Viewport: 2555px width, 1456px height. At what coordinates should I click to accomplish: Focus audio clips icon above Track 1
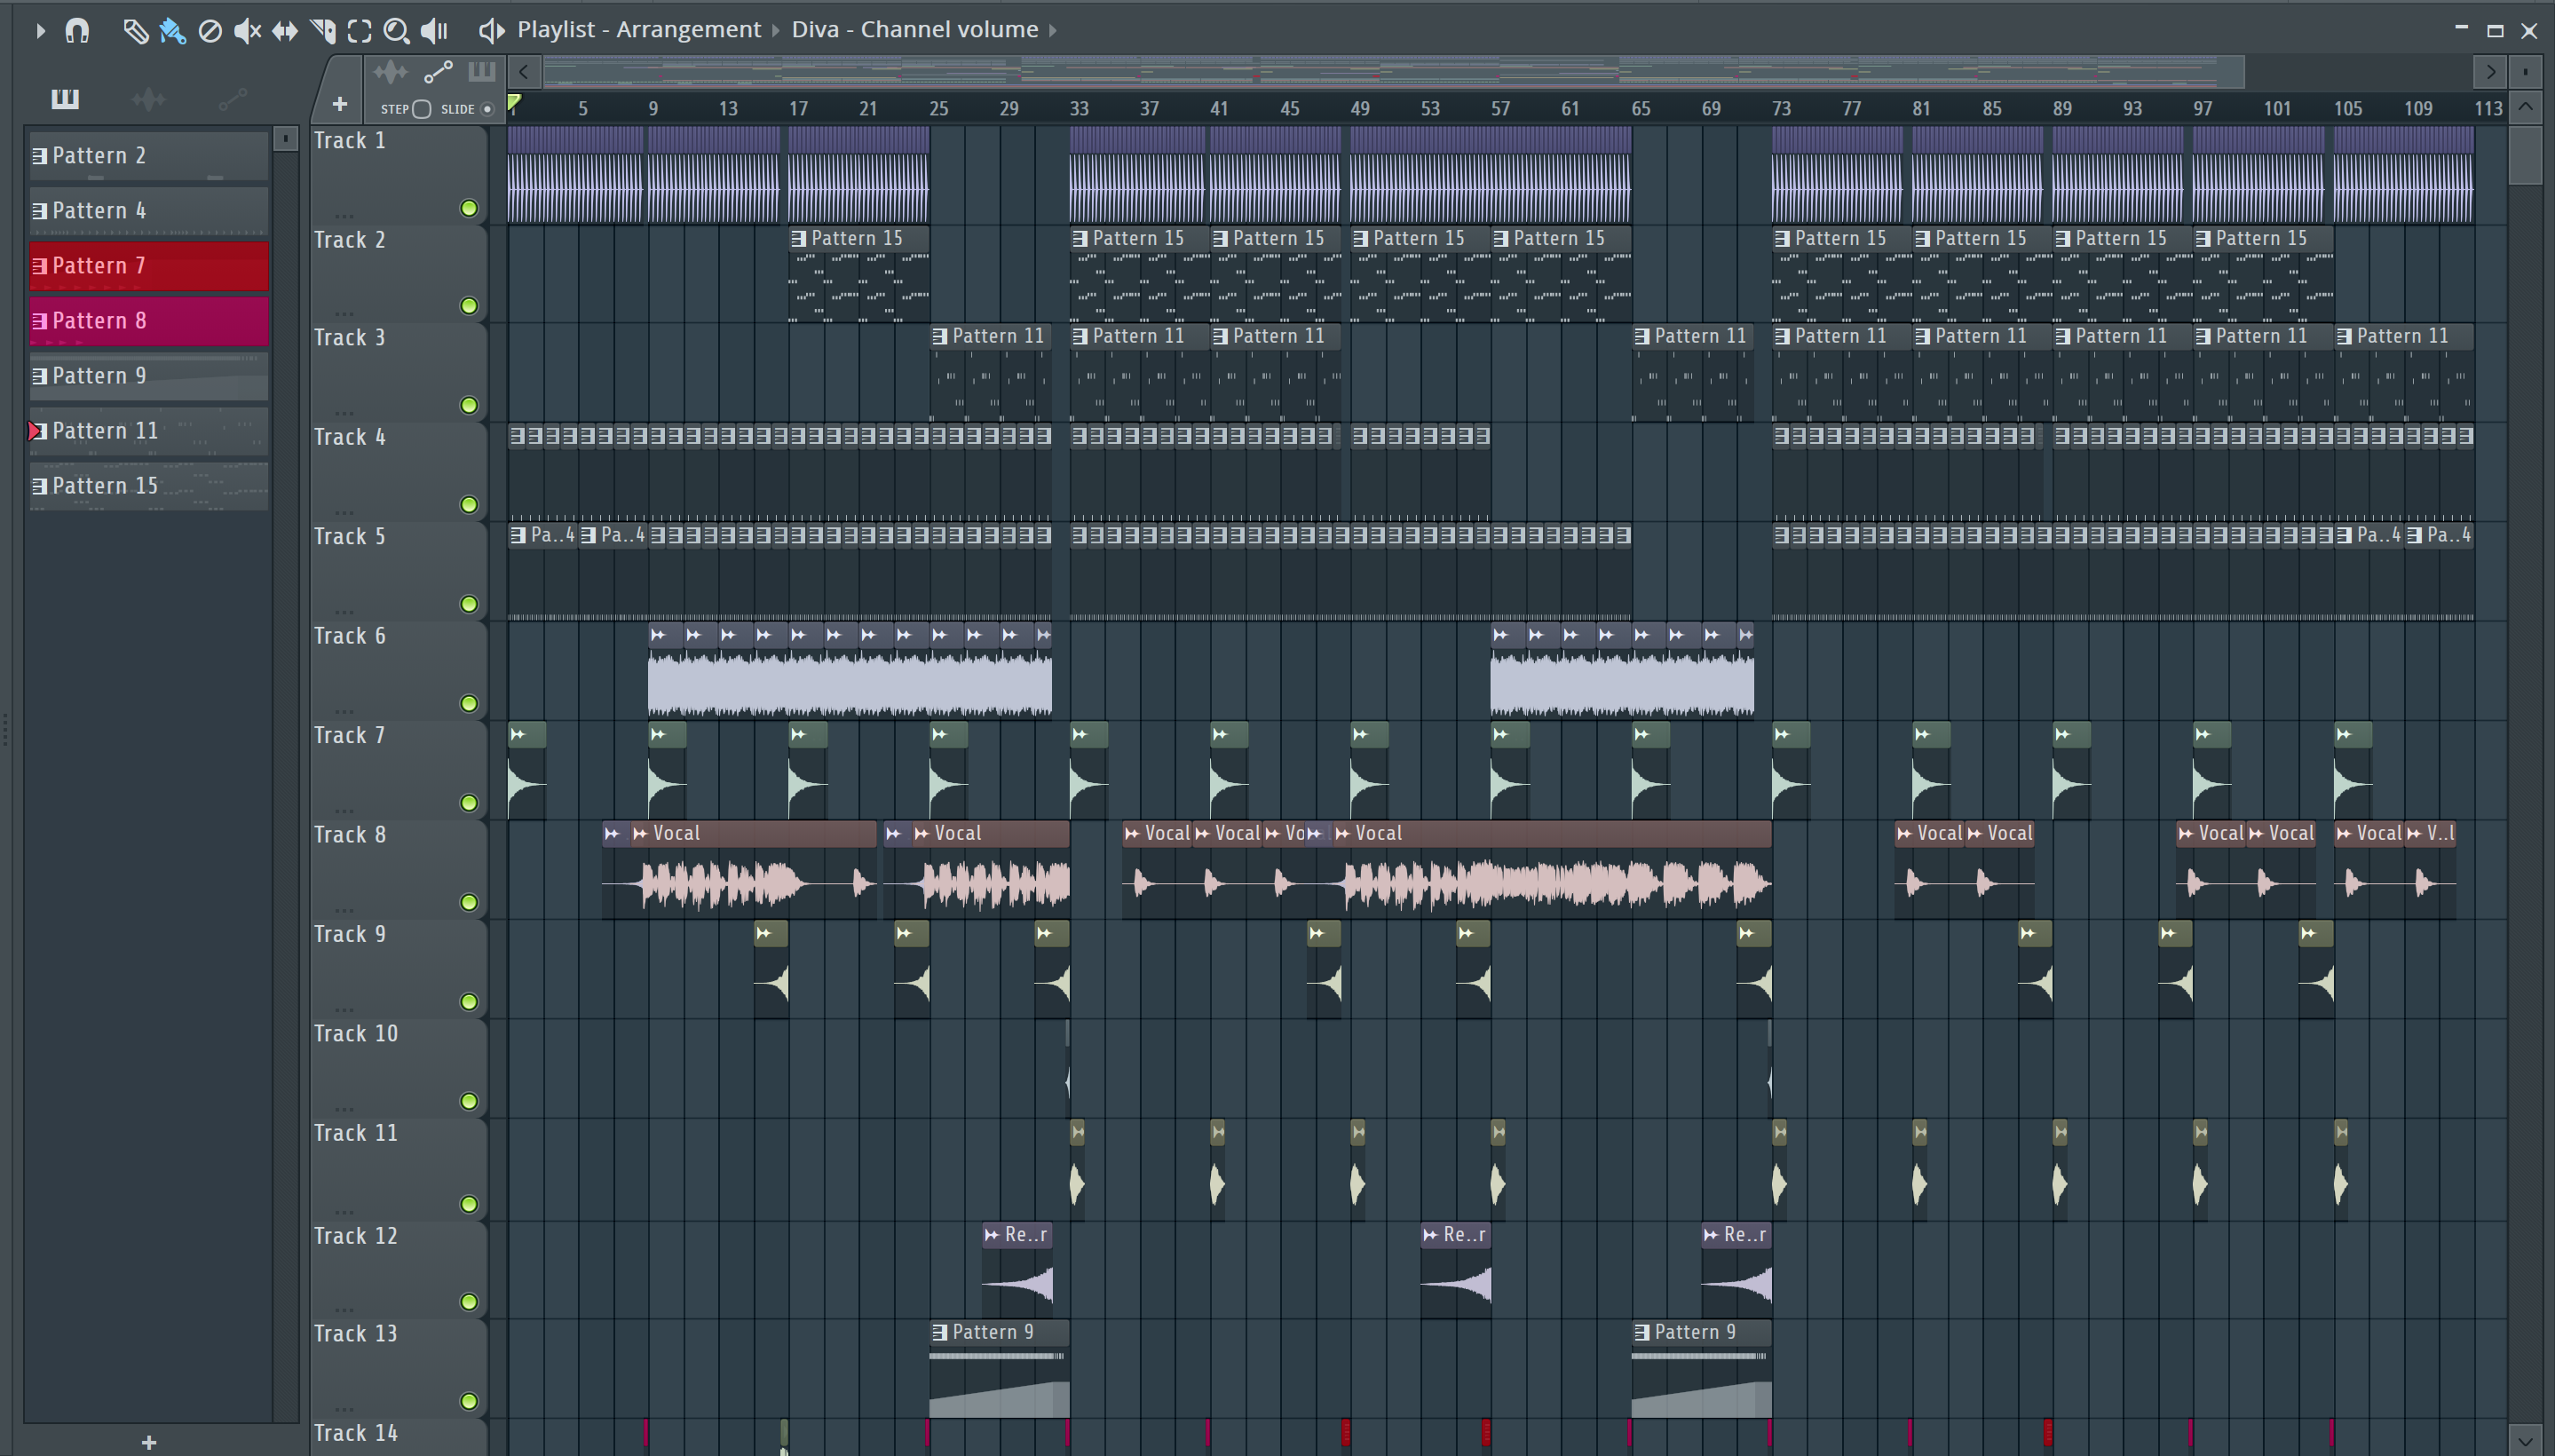[x=390, y=72]
